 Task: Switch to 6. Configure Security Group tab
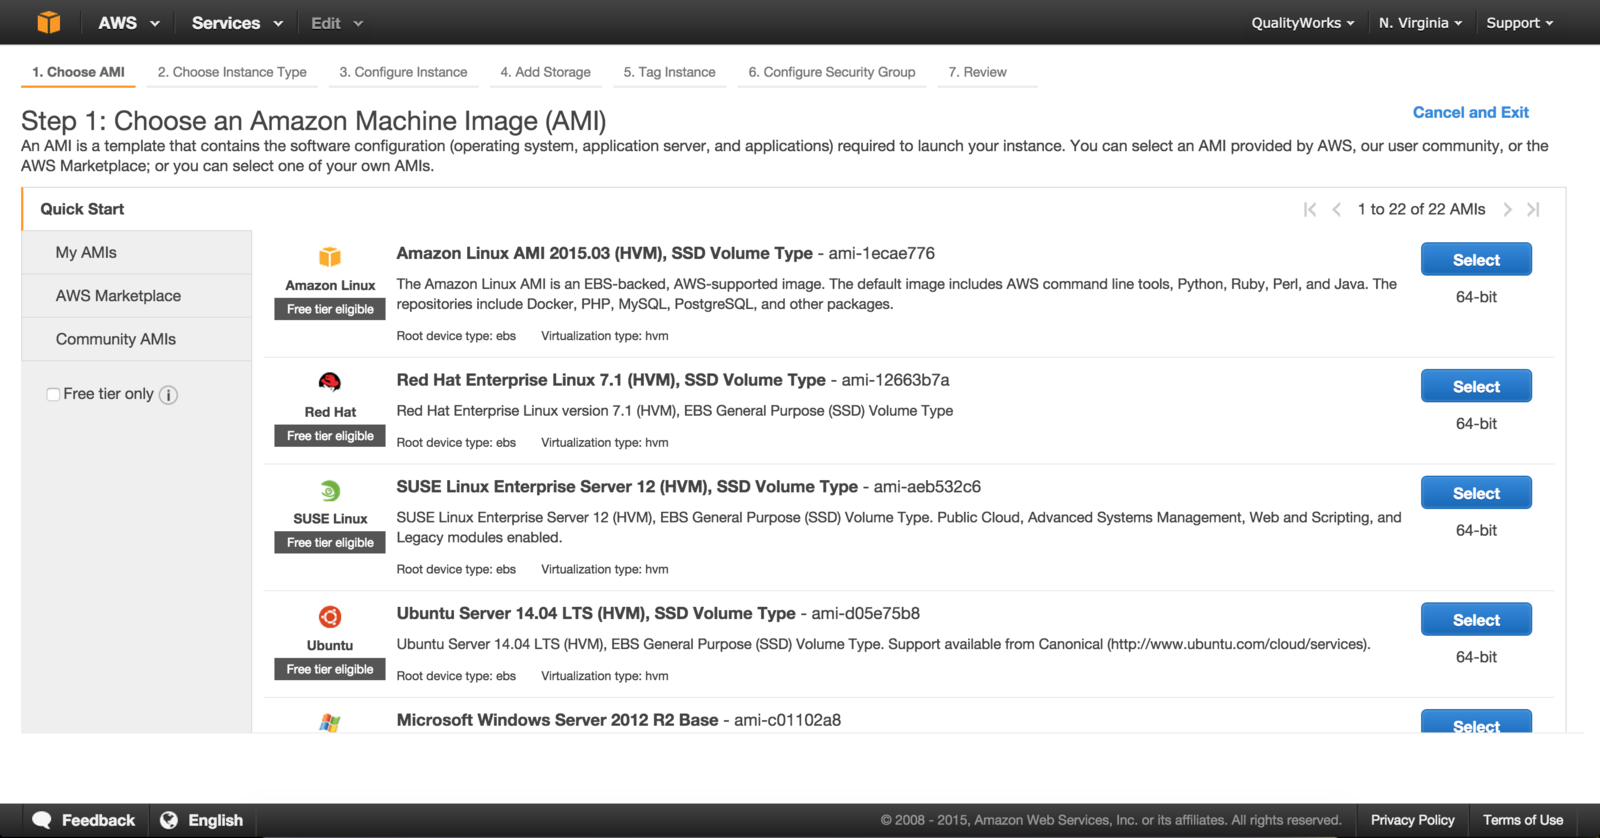click(832, 72)
